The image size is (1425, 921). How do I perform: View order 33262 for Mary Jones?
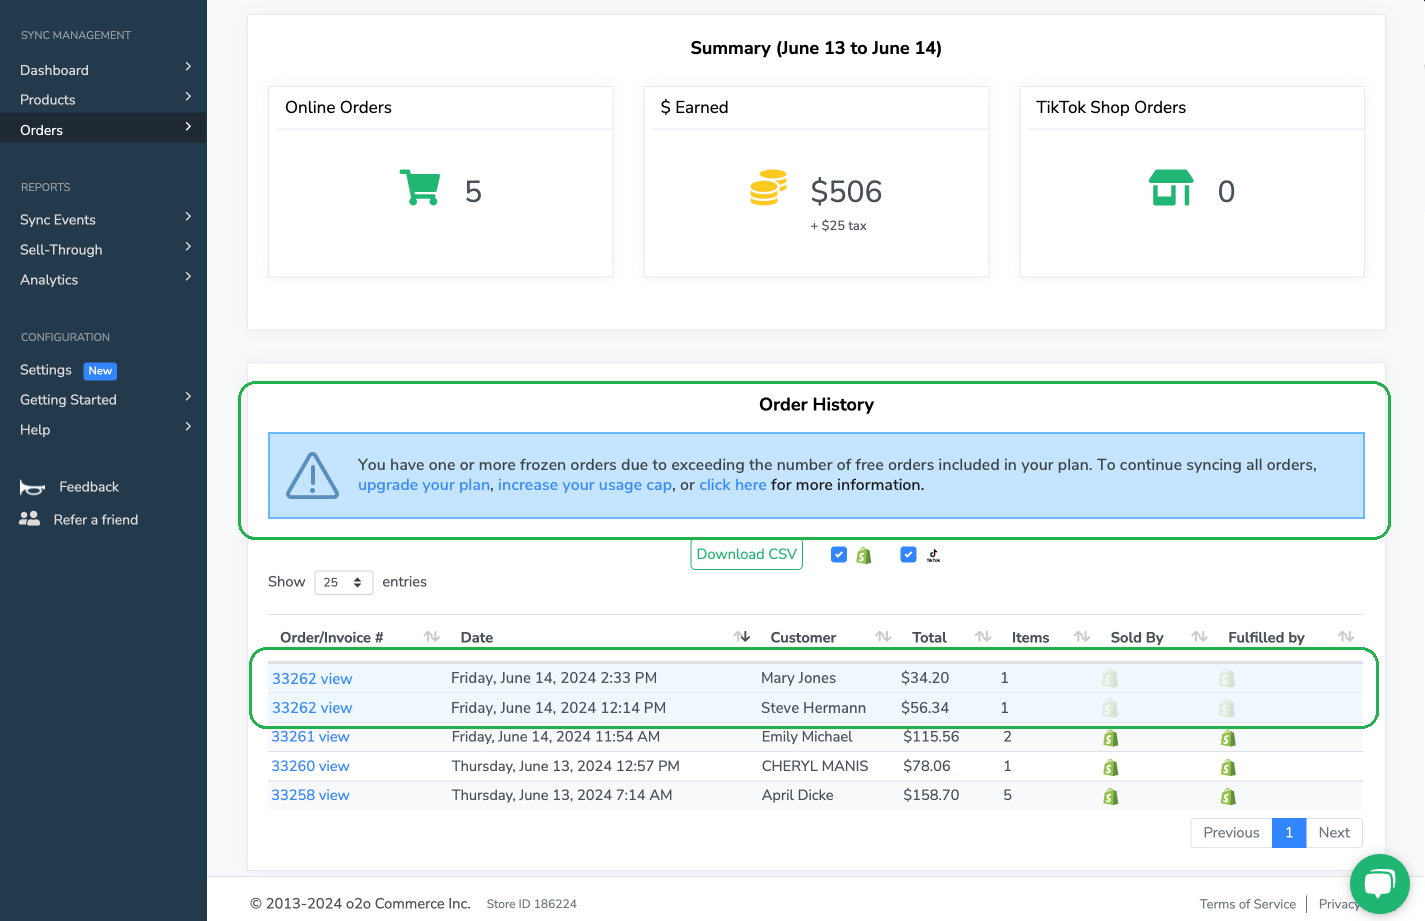click(312, 678)
